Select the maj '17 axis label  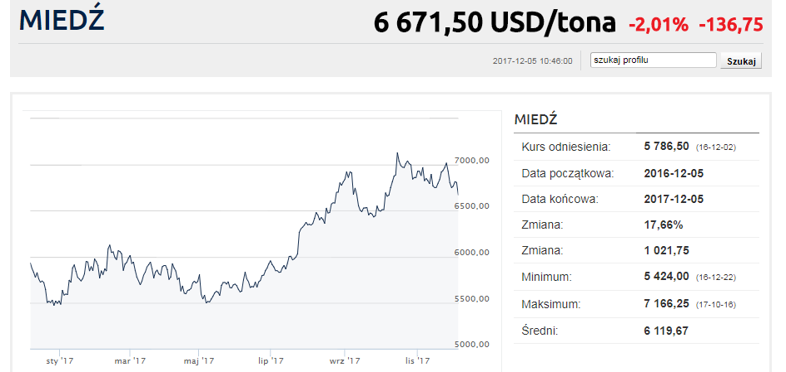(x=199, y=360)
